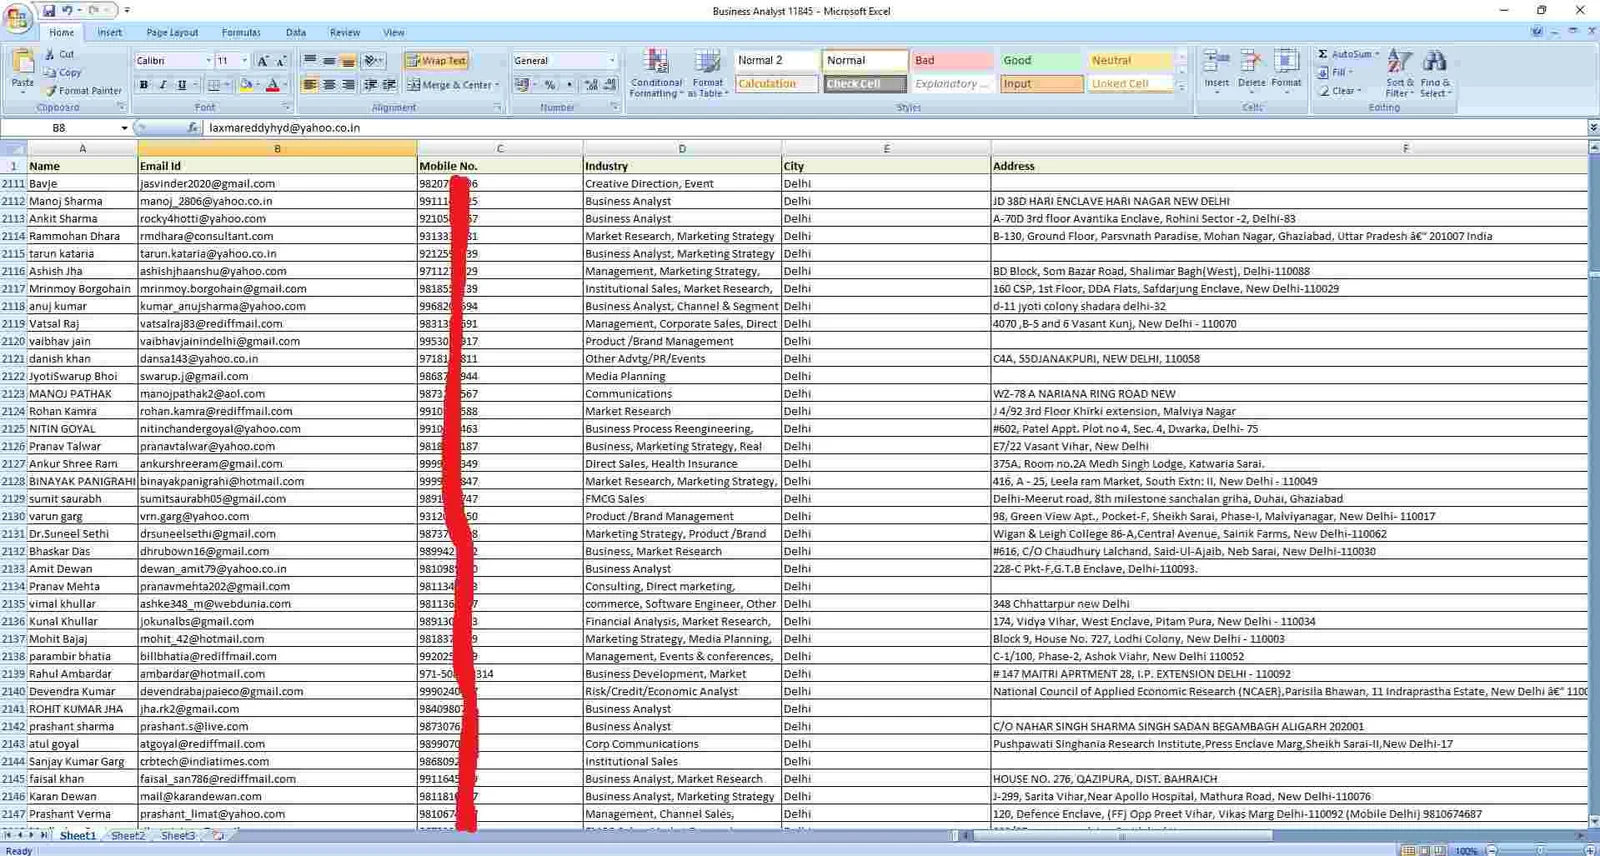Open Conditional Formatting
Screen dimensions: 1600x856
[x=656, y=73]
